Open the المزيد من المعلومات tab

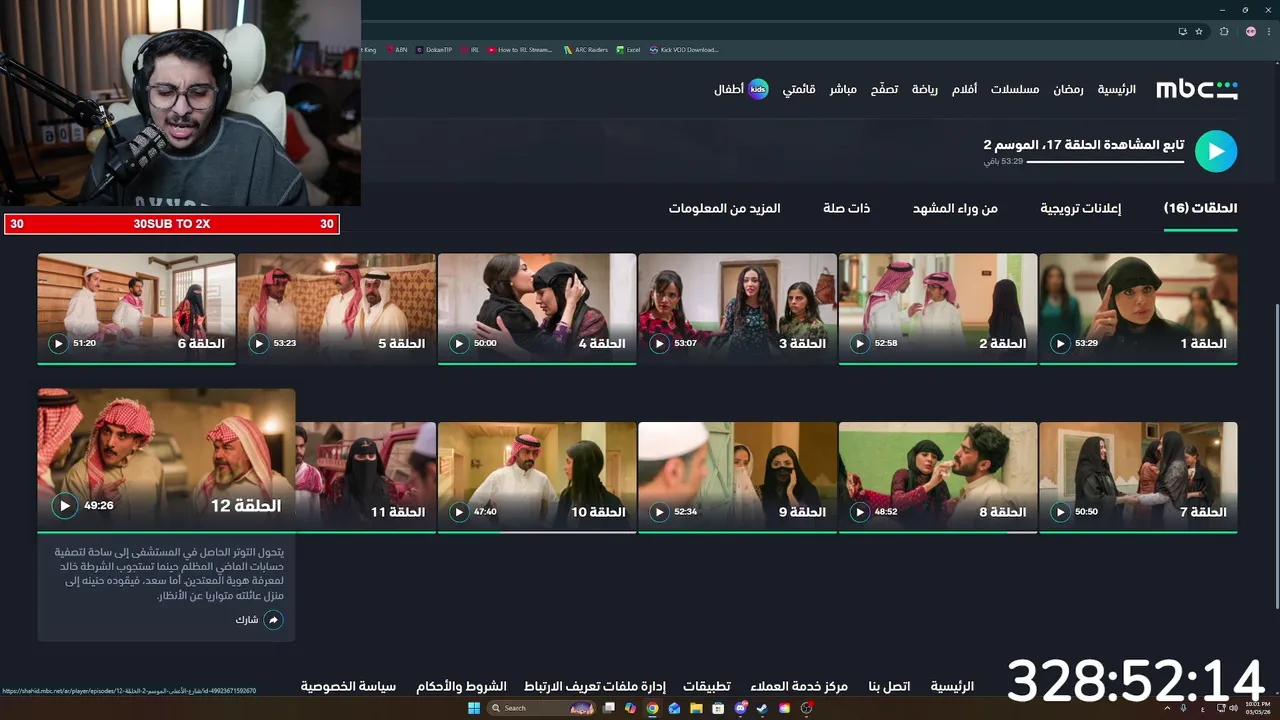pos(725,208)
